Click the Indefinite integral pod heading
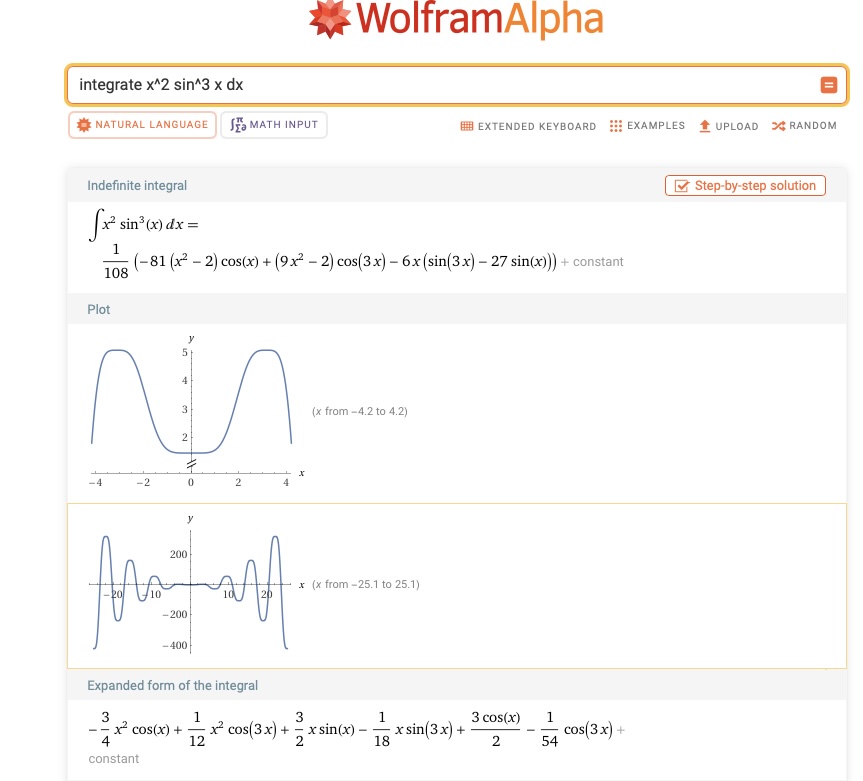The image size is (863, 781). point(137,186)
